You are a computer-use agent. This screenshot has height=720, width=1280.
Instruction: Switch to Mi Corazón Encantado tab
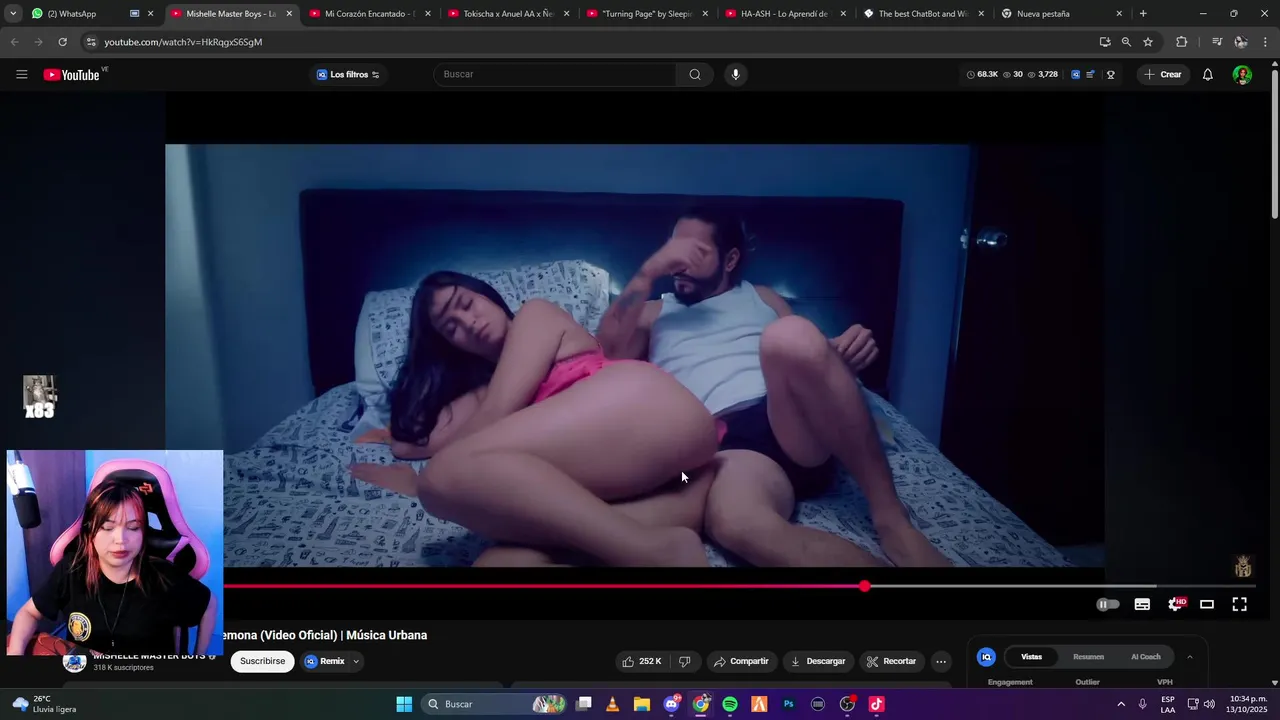370,14
